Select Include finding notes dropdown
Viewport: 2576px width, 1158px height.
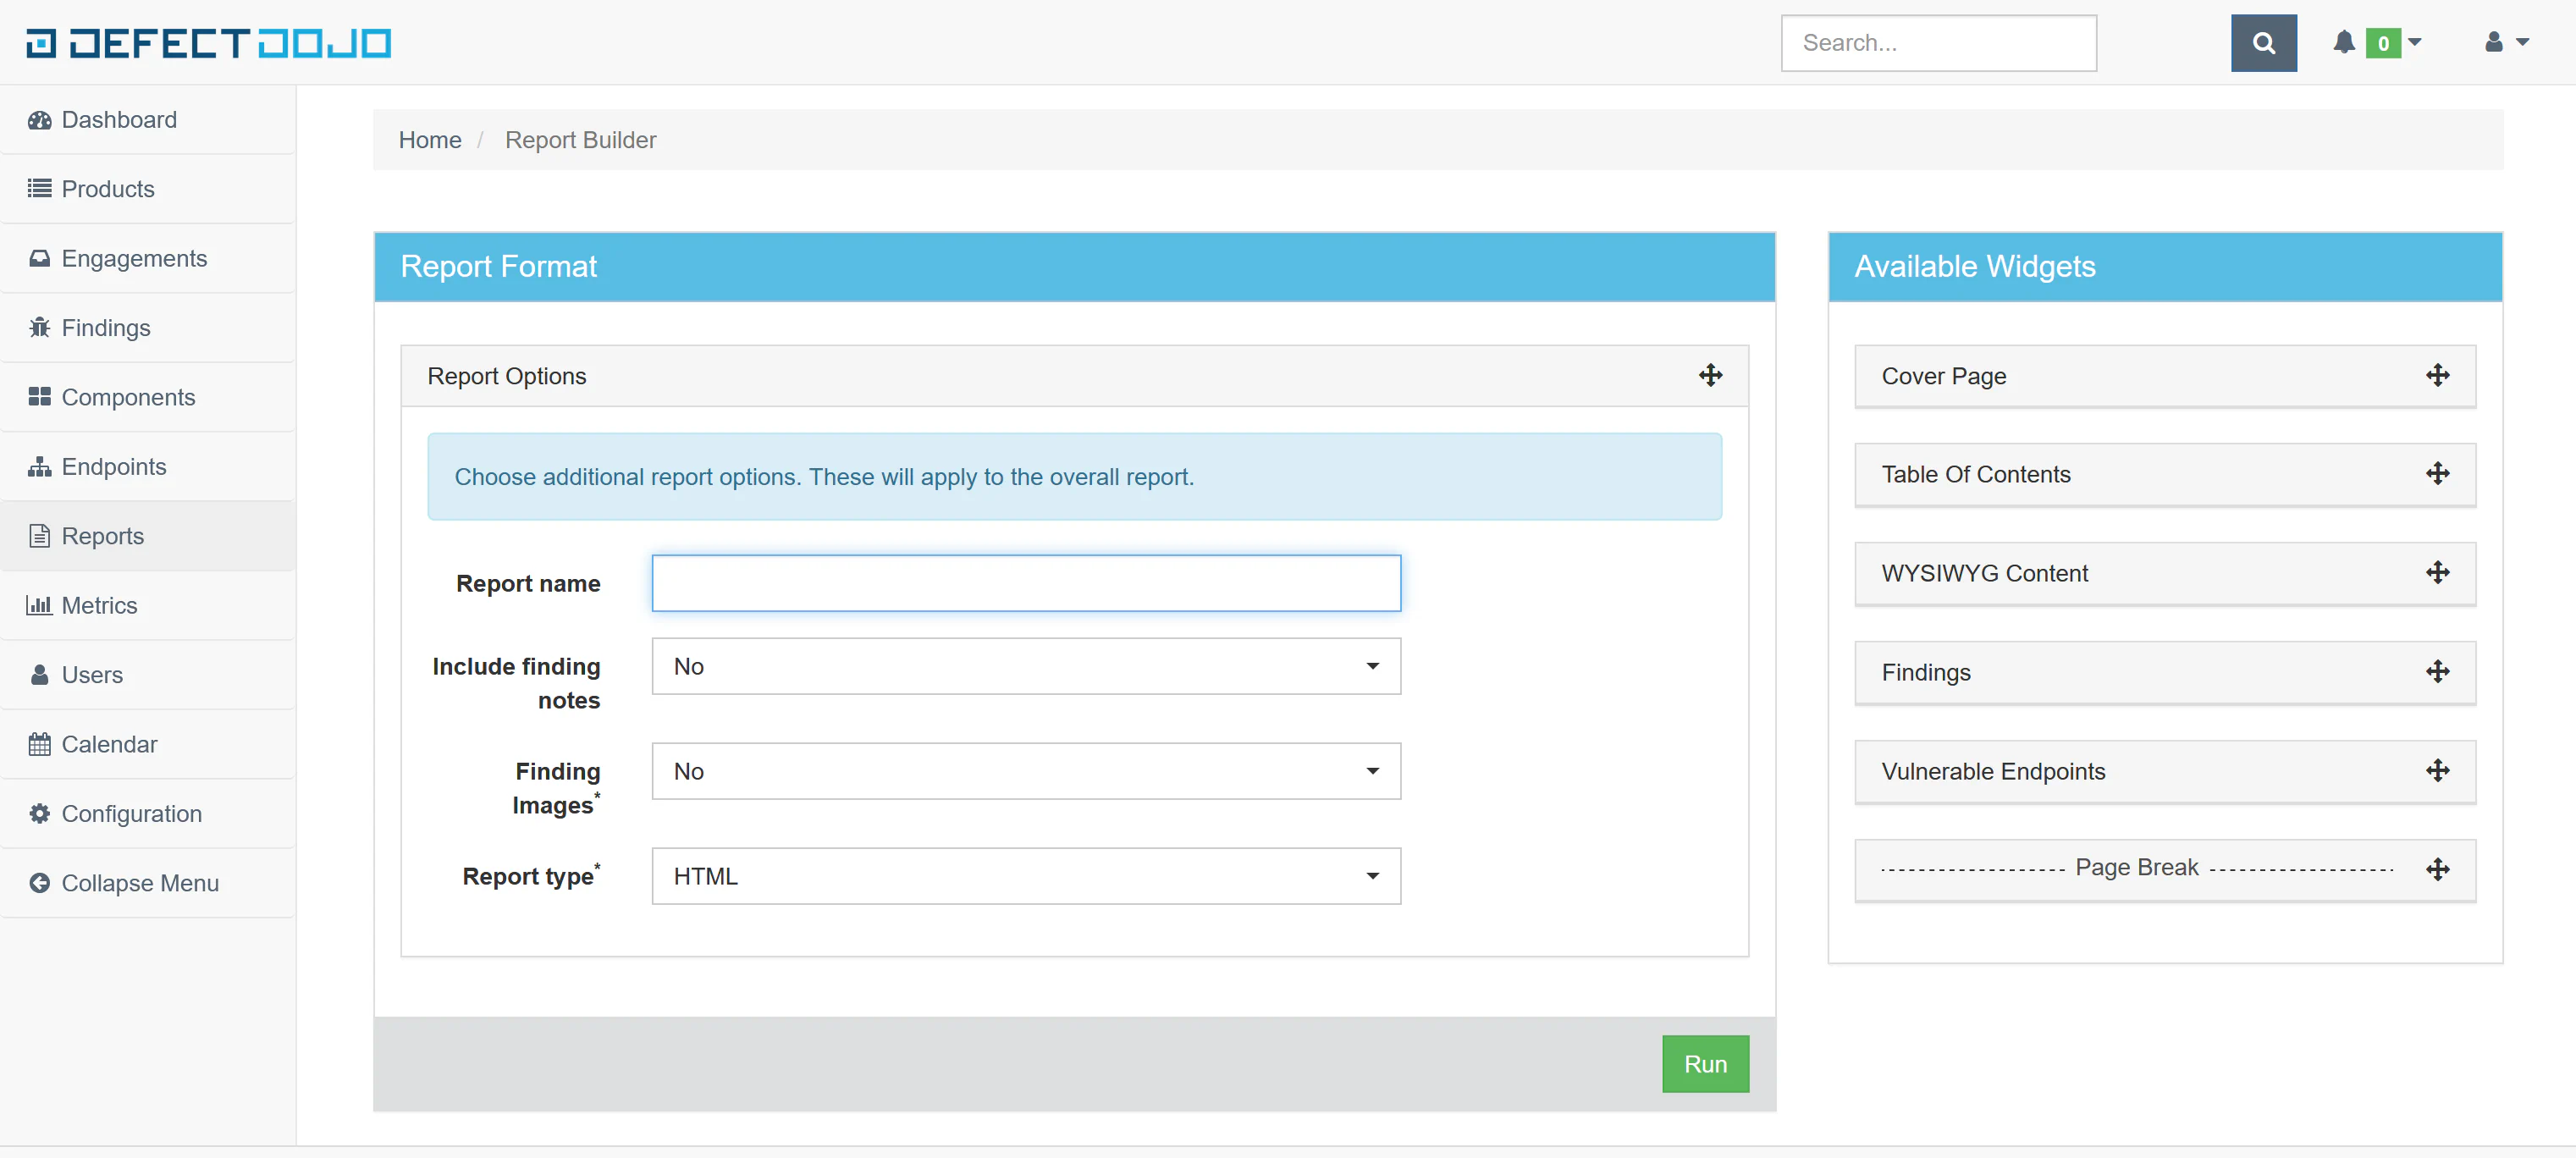(x=1027, y=665)
